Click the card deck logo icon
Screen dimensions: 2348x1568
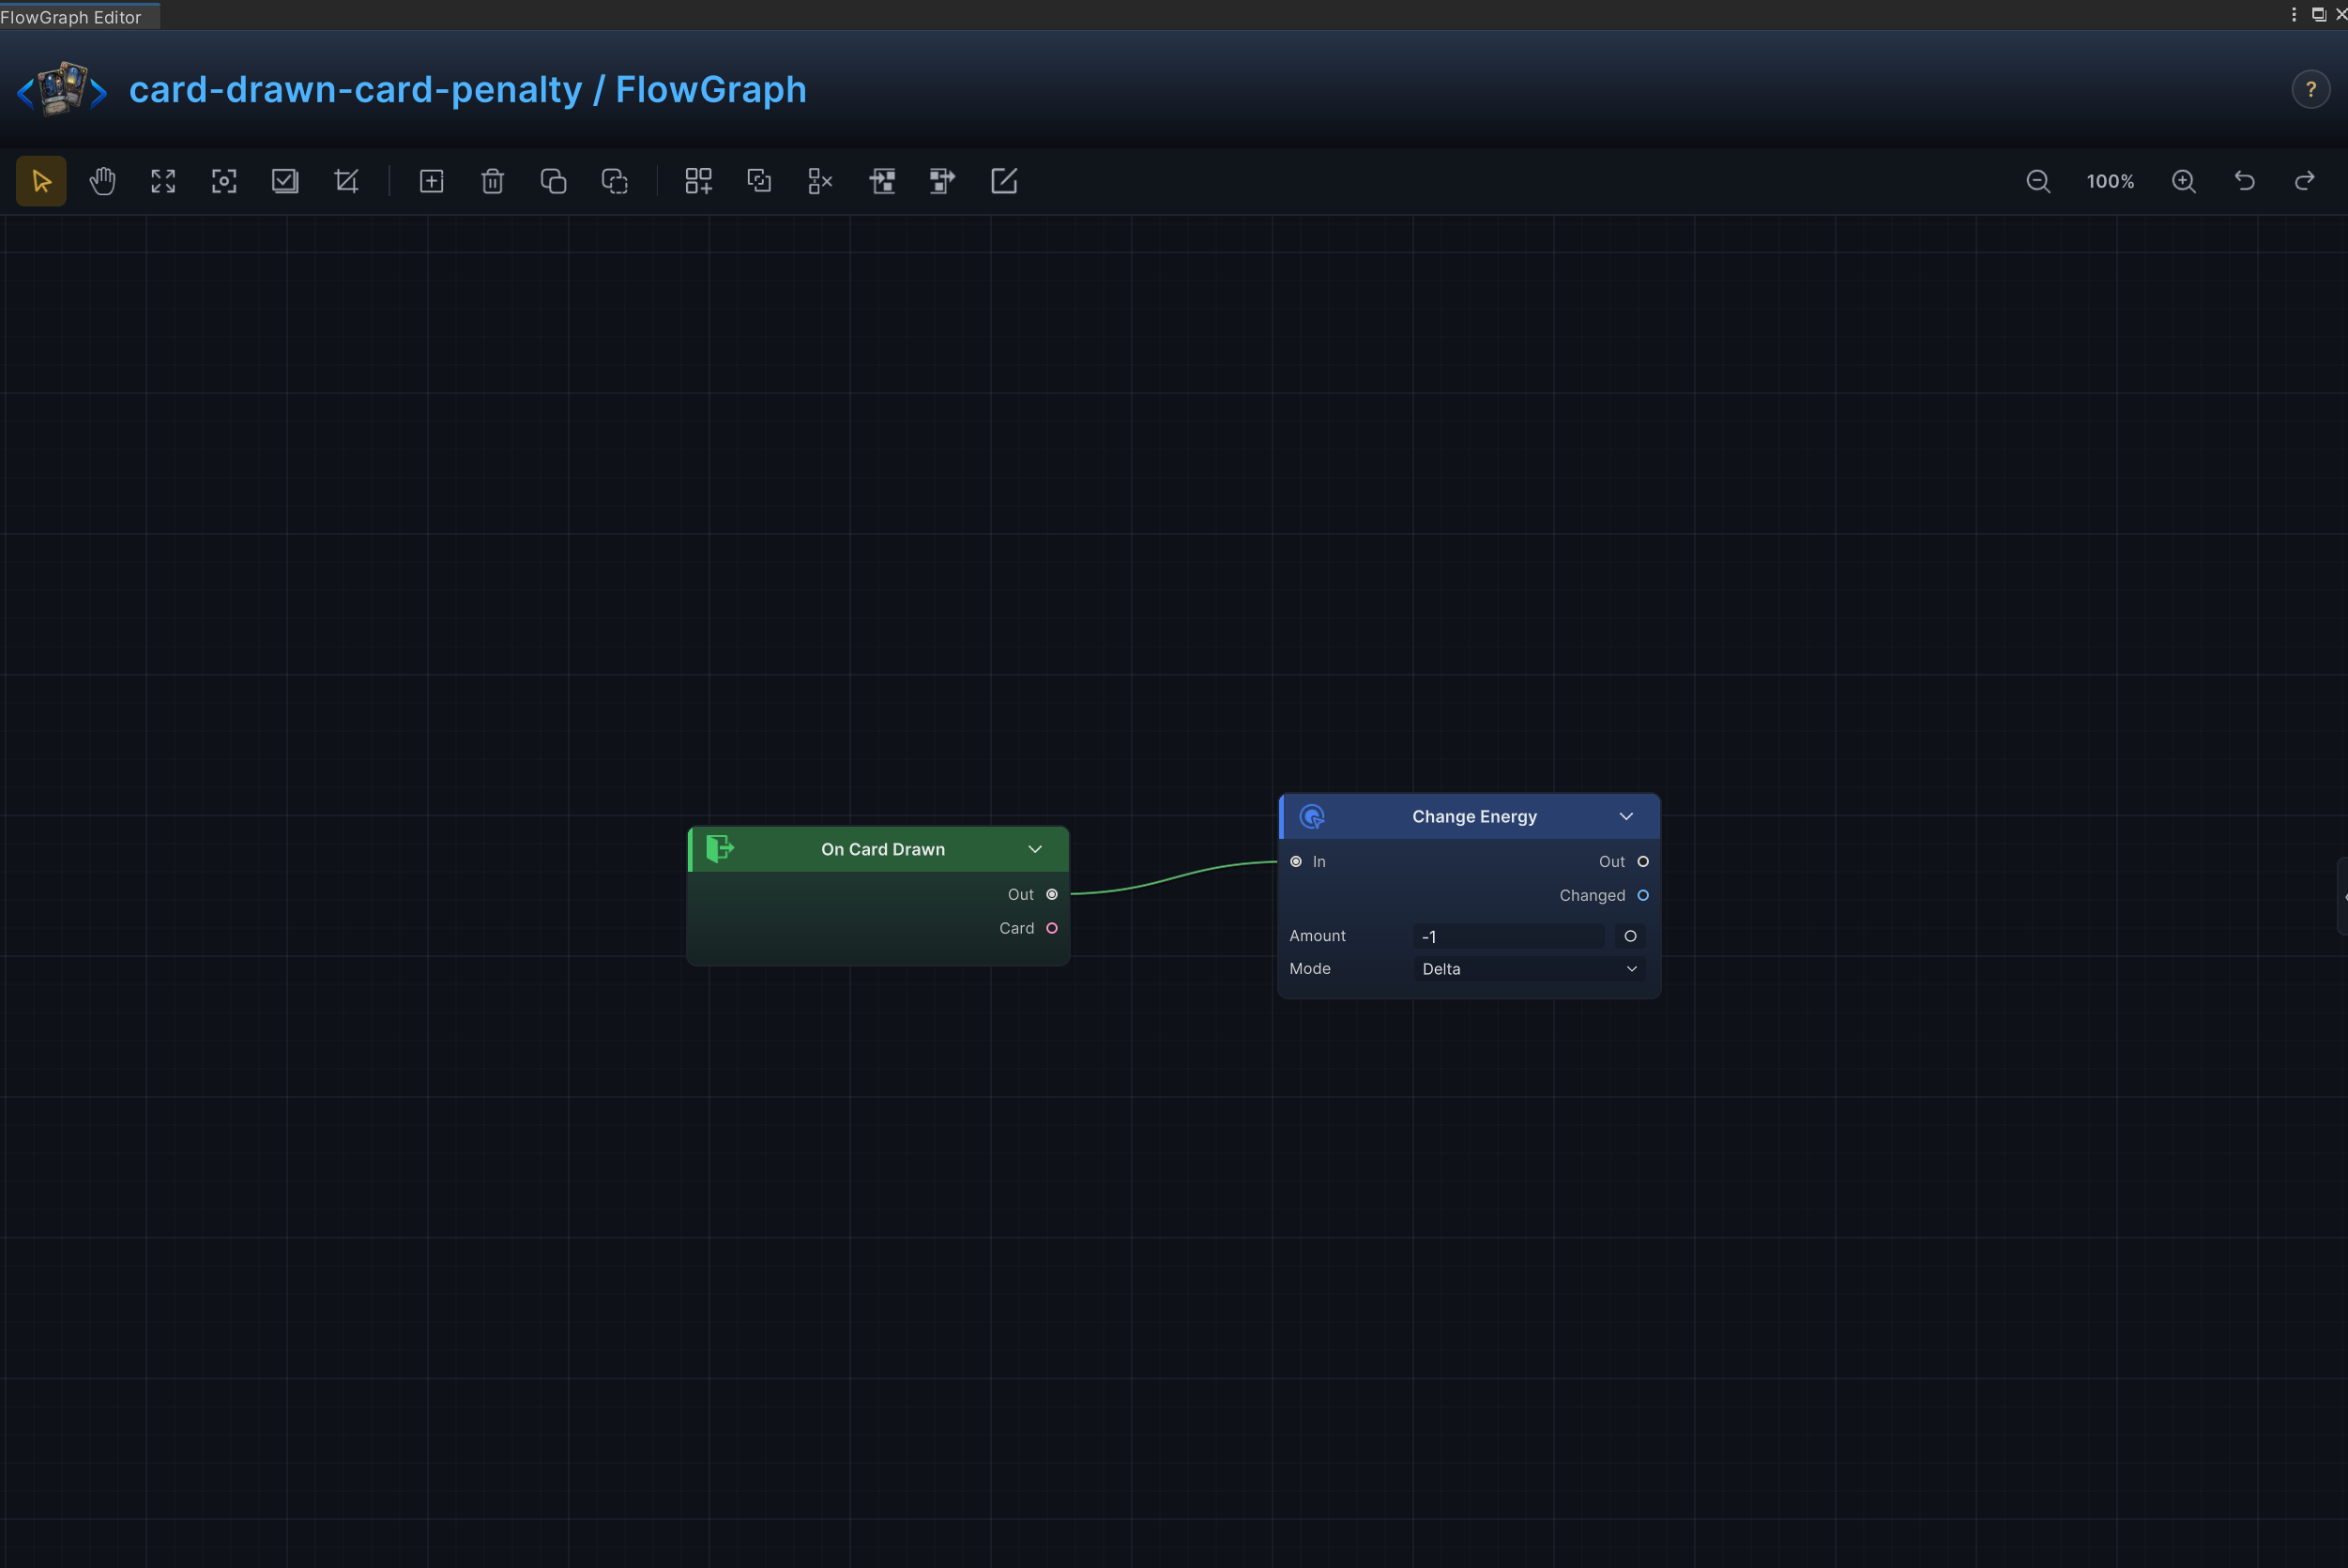(x=62, y=89)
